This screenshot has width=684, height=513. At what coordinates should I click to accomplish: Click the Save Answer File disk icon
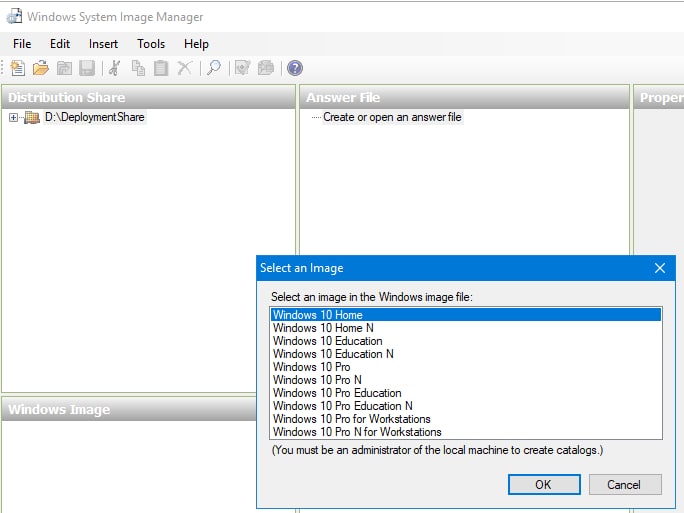click(87, 68)
